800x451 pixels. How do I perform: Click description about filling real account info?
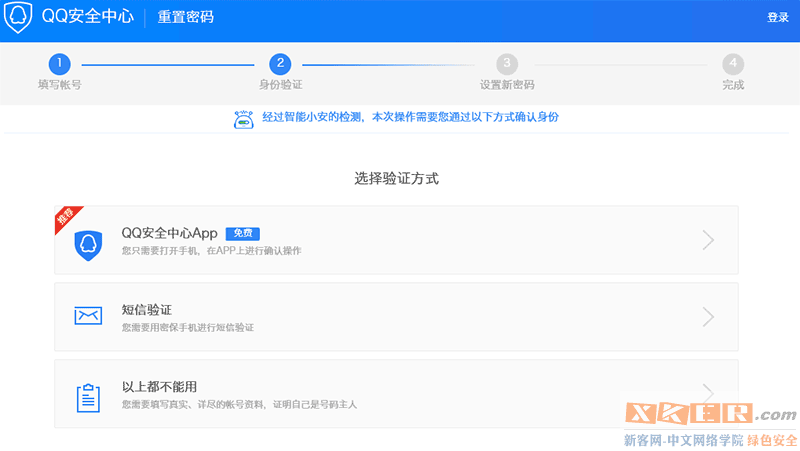click(x=239, y=405)
